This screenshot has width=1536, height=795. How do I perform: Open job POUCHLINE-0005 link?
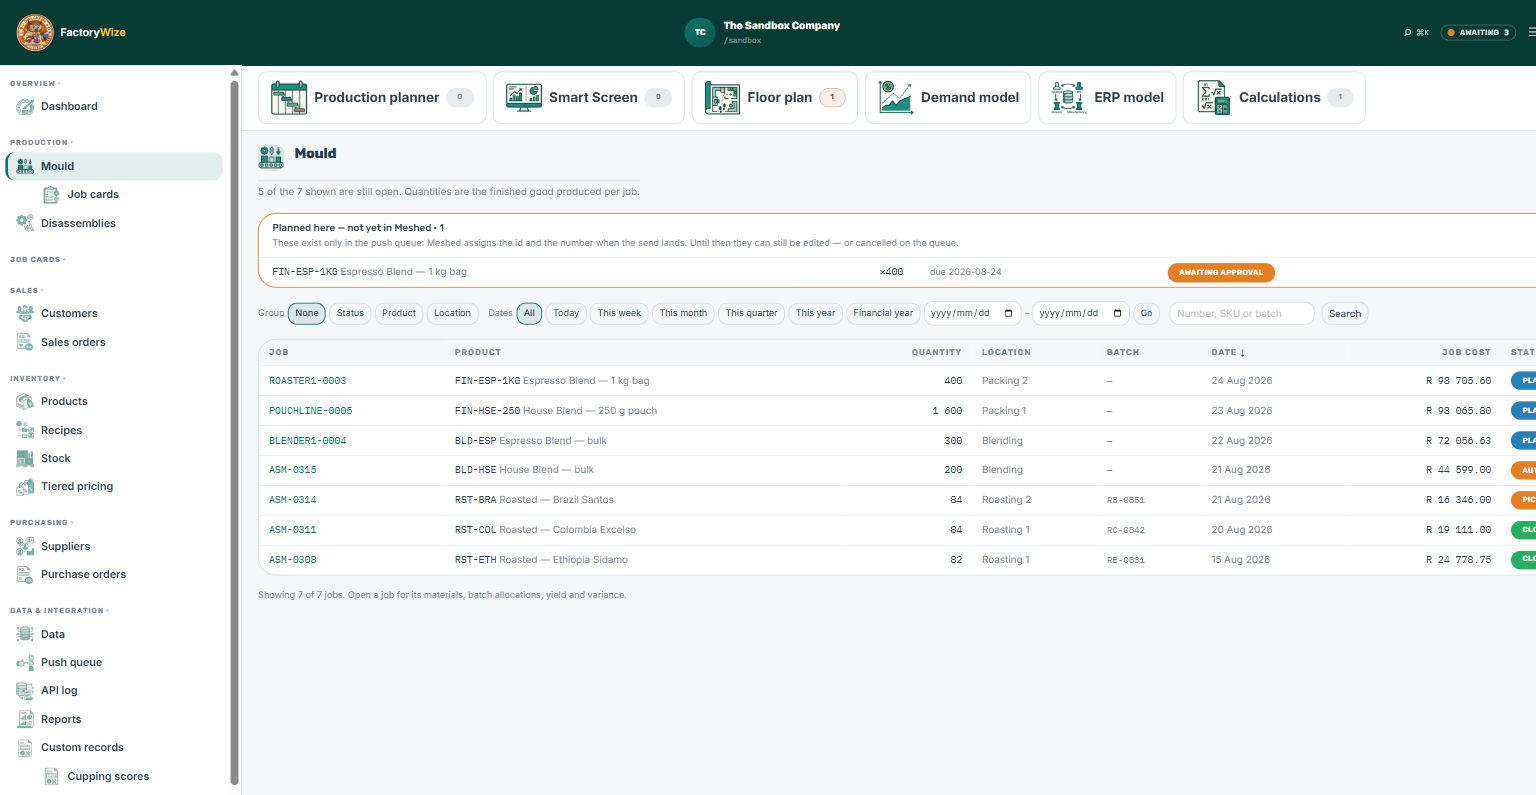click(311, 411)
